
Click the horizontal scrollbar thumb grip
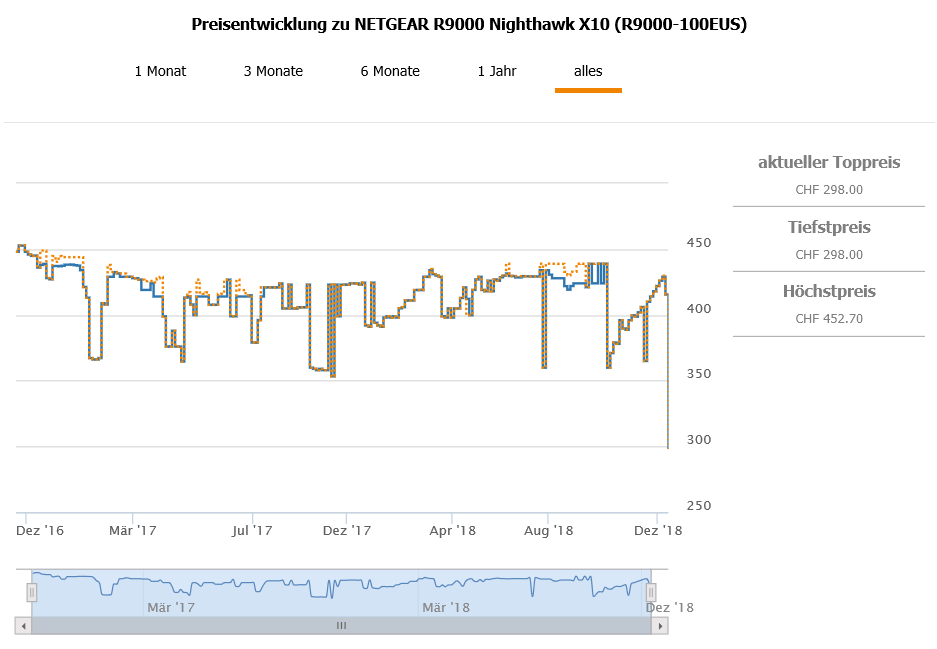click(x=341, y=626)
